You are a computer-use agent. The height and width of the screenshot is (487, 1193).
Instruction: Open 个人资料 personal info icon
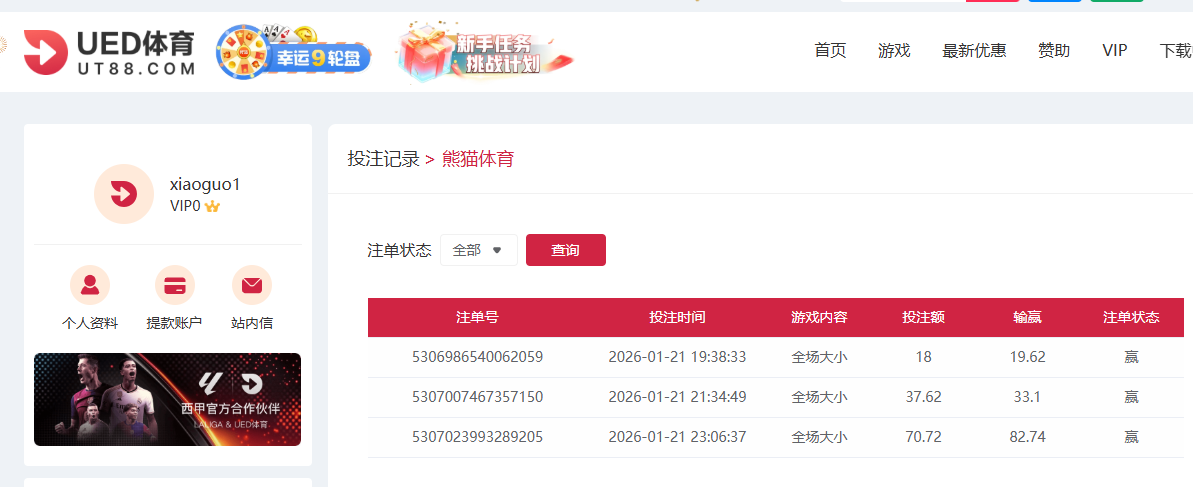90,285
